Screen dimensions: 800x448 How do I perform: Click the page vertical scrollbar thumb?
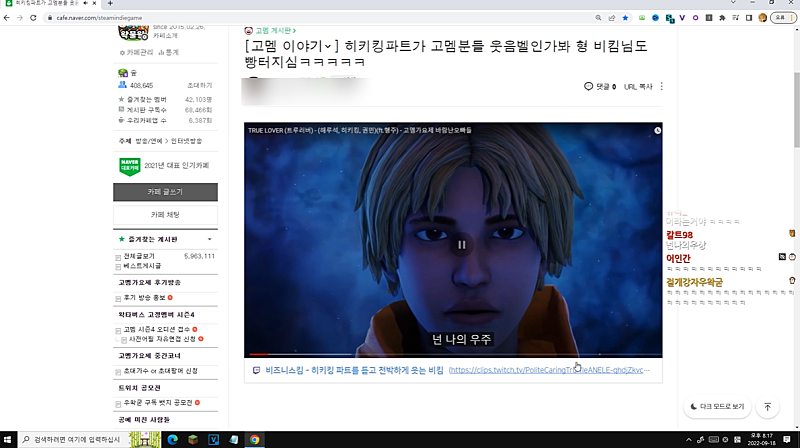tap(796, 109)
